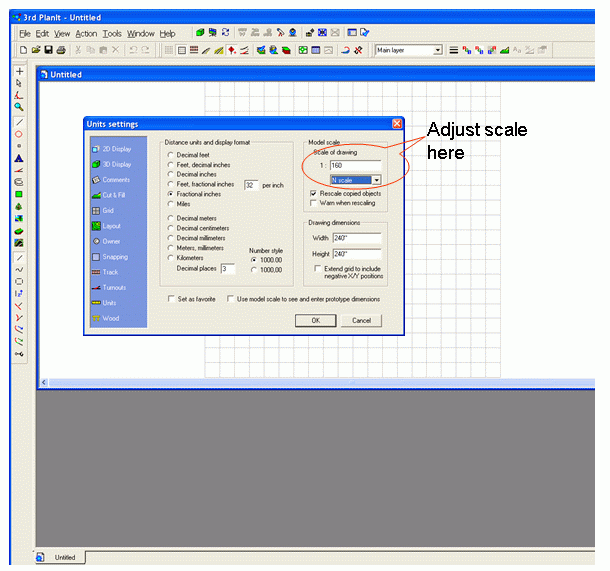Click the OK button
The width and height of the screenshot is (610, 571).
coord(316,321)
